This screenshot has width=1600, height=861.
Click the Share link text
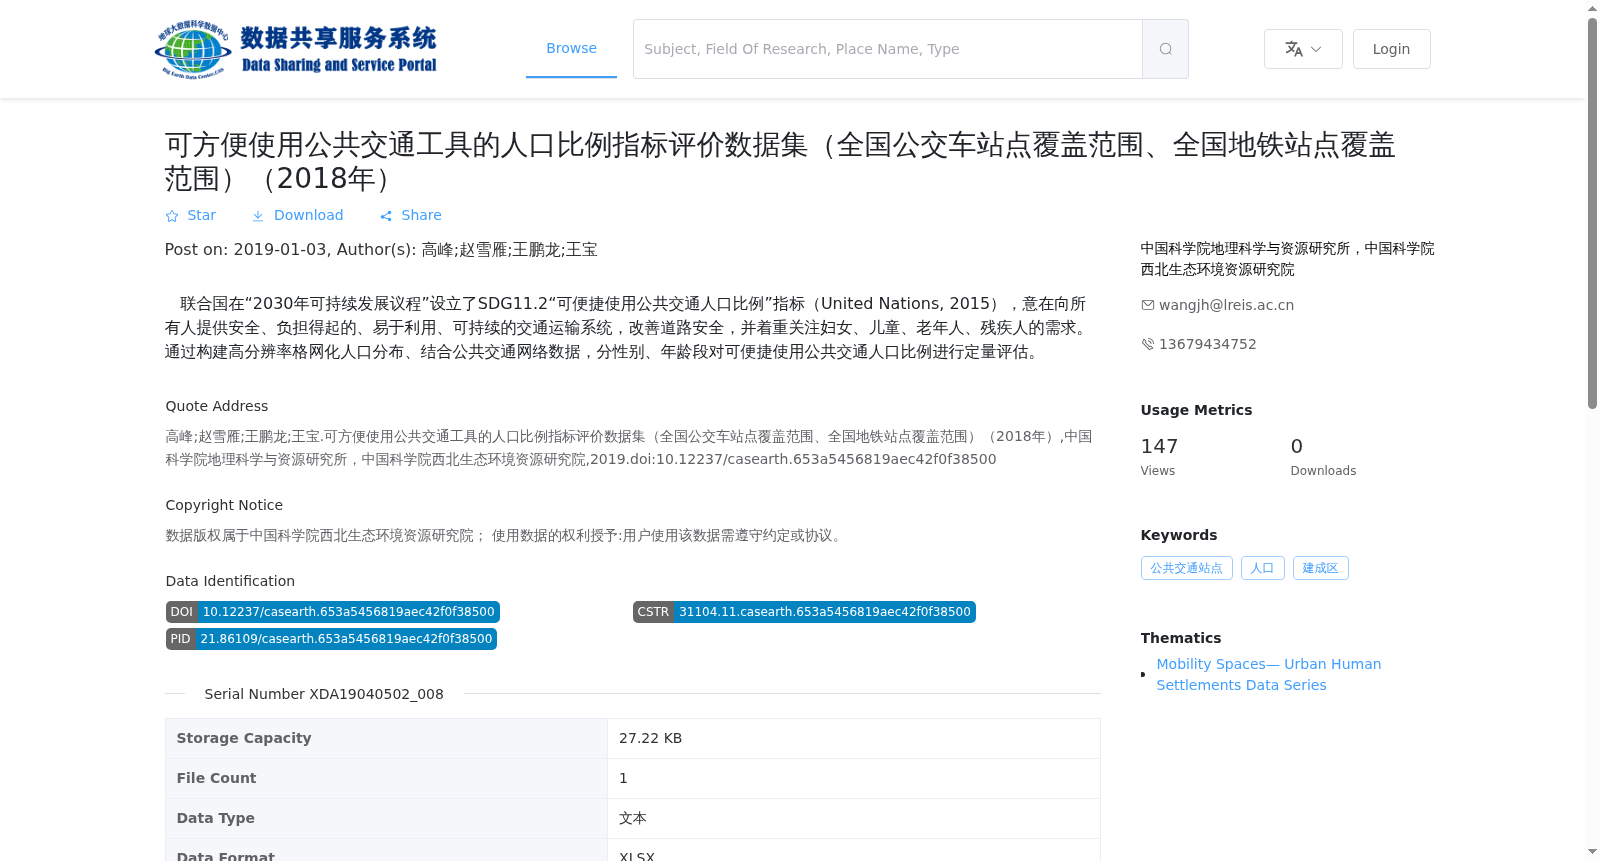point(421,215)
